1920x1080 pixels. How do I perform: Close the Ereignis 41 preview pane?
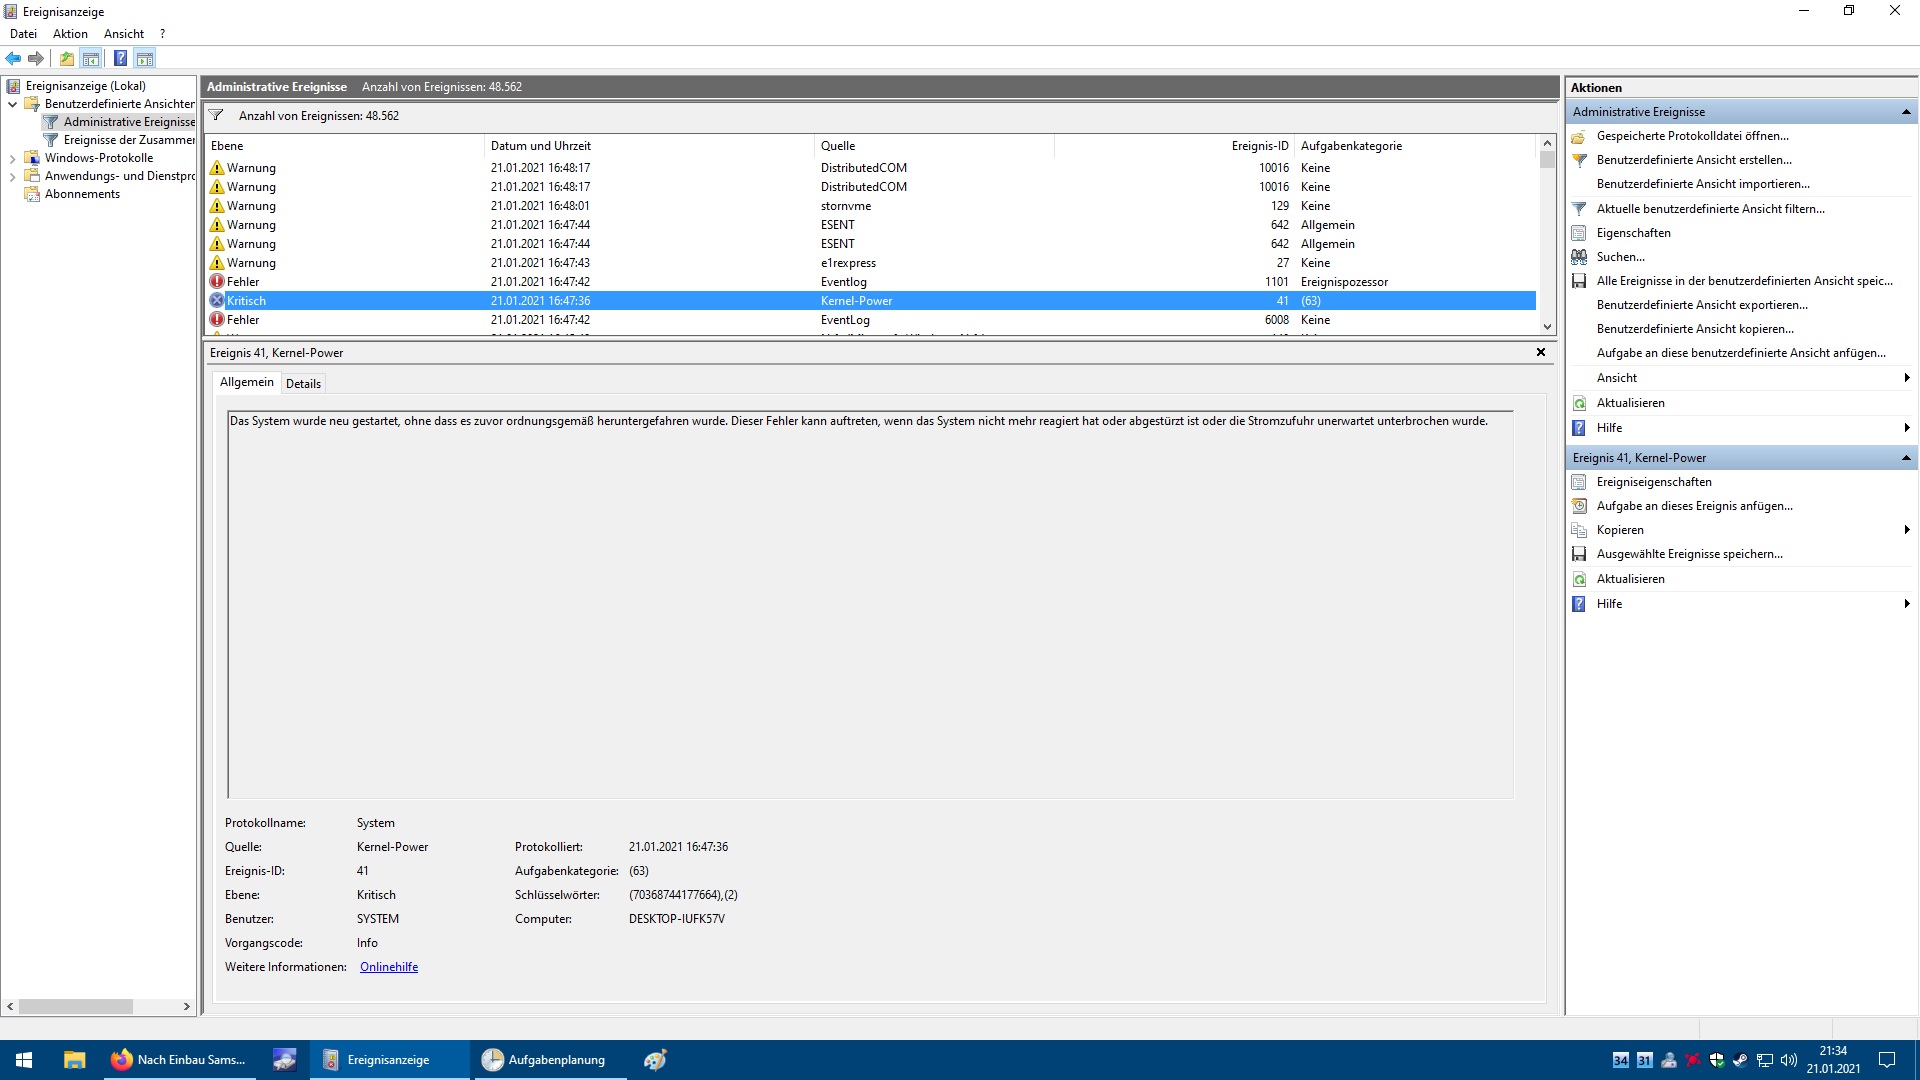(1540, 352)
